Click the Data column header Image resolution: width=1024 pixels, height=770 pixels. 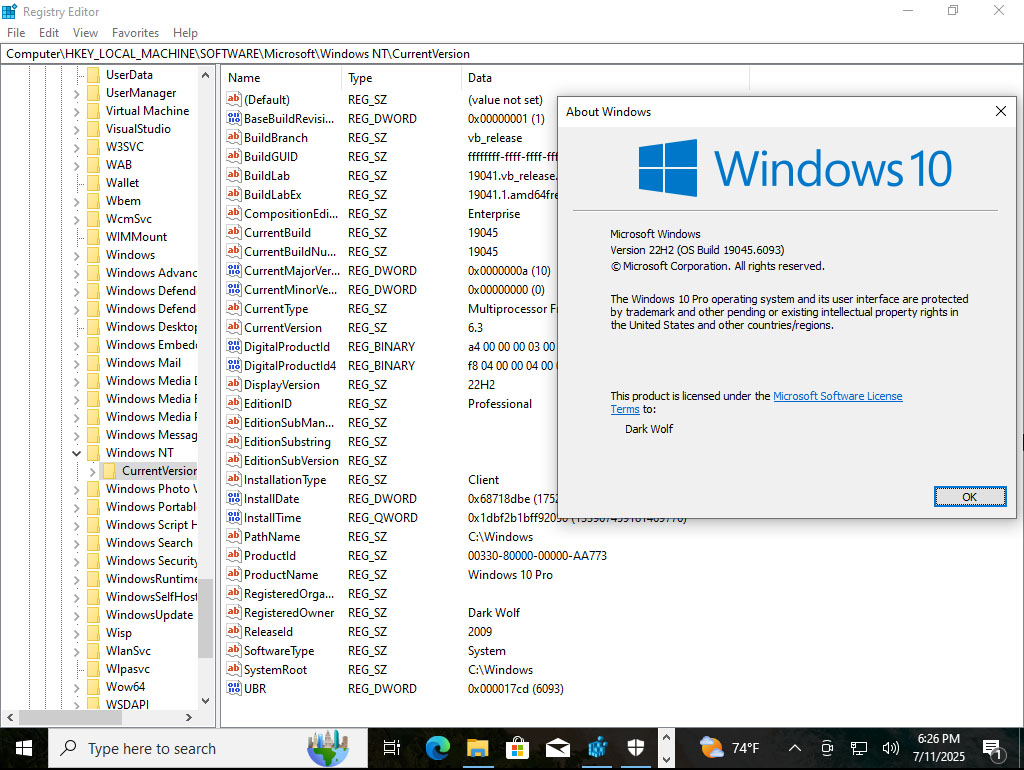[605, 78]
